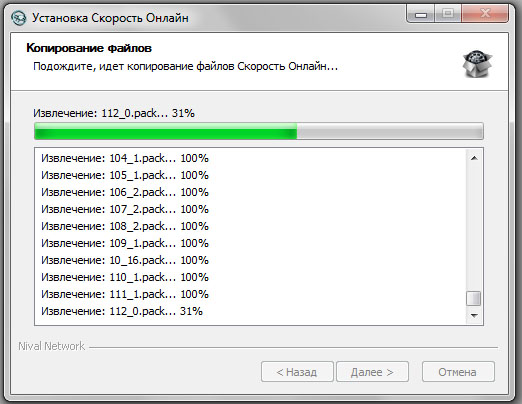Click the Nival Network label

tap(51, 346)
